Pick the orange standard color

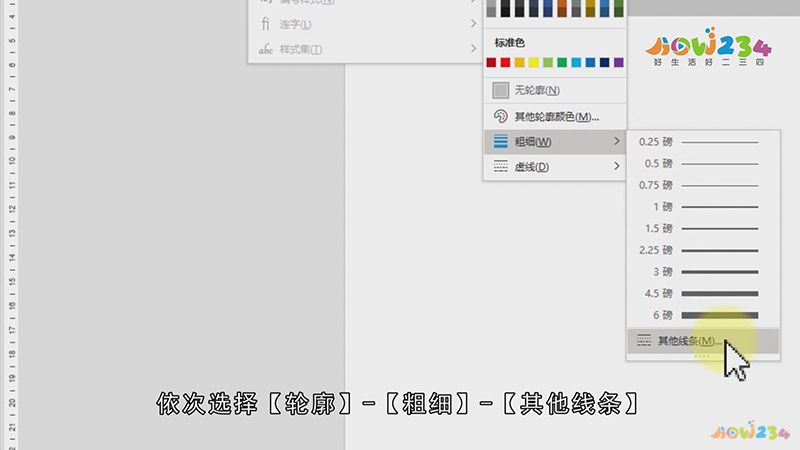[519, 62]
